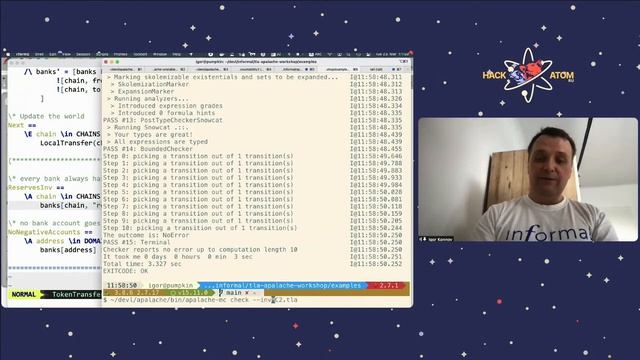The height and width of the screenshot is (360, 640).
Task: Click the apalache-mc check command prompt line
Action: click(200, 300)
